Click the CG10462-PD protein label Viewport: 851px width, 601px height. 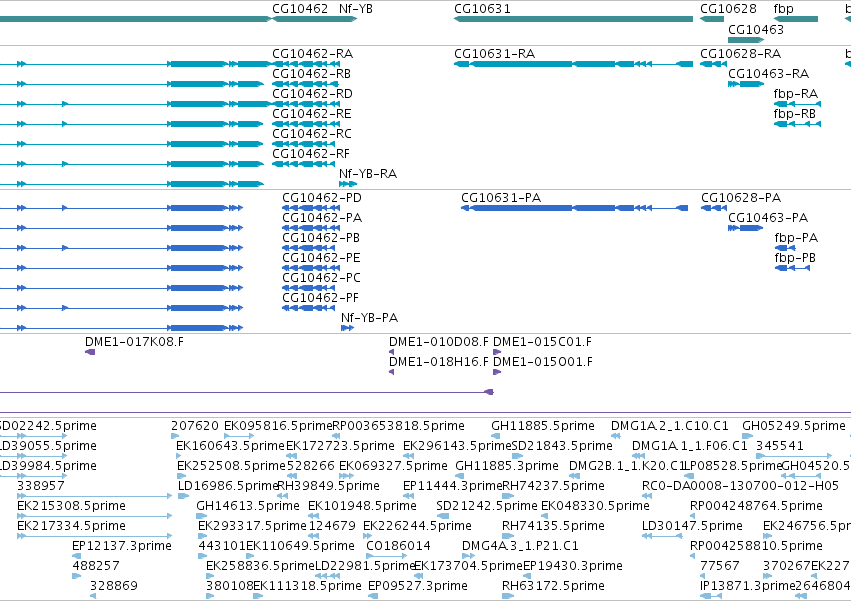tap(322, 198)
